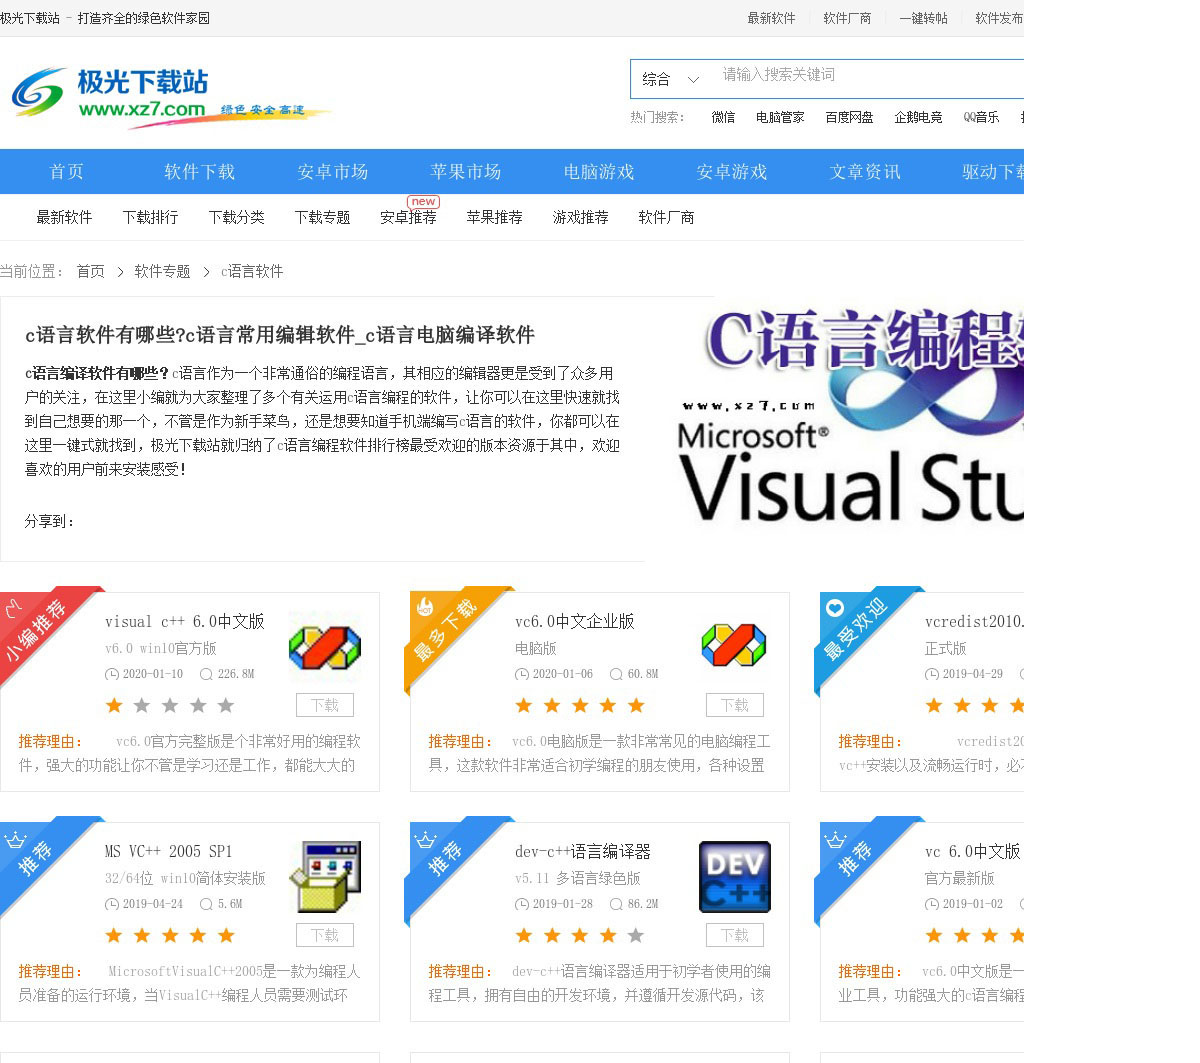Click hot search term QQ音乐
This screenshot has width=1200, height=1063.
(x=981, y=117)
